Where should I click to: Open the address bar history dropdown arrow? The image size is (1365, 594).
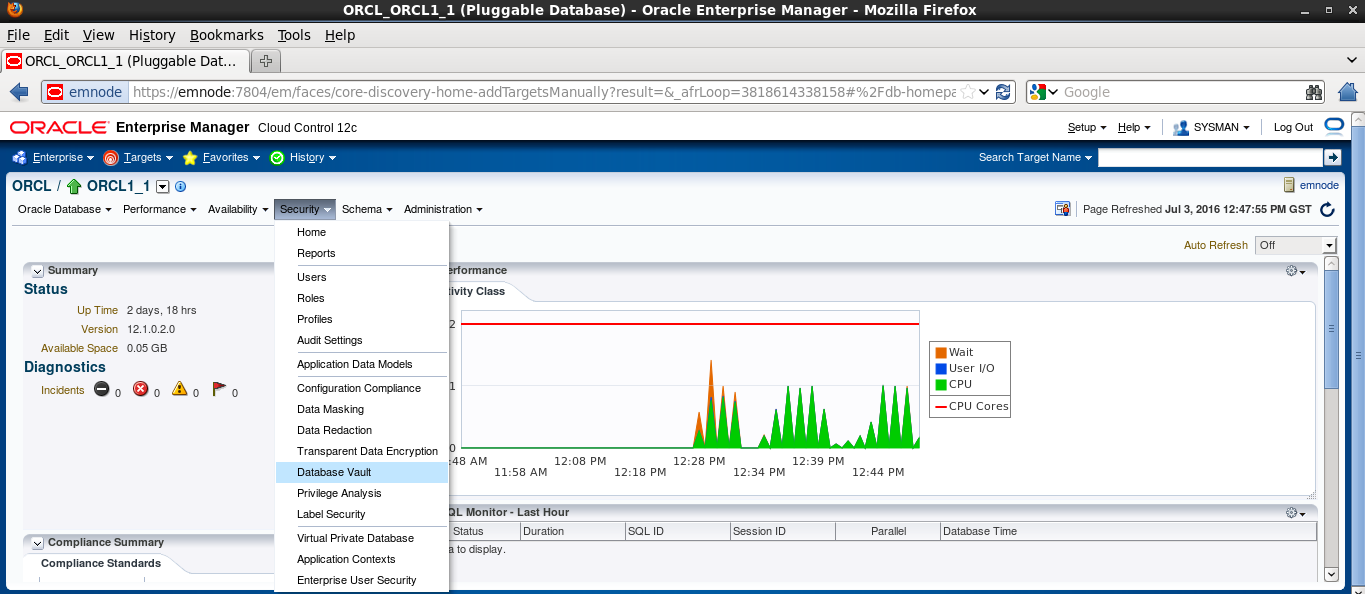984,92
